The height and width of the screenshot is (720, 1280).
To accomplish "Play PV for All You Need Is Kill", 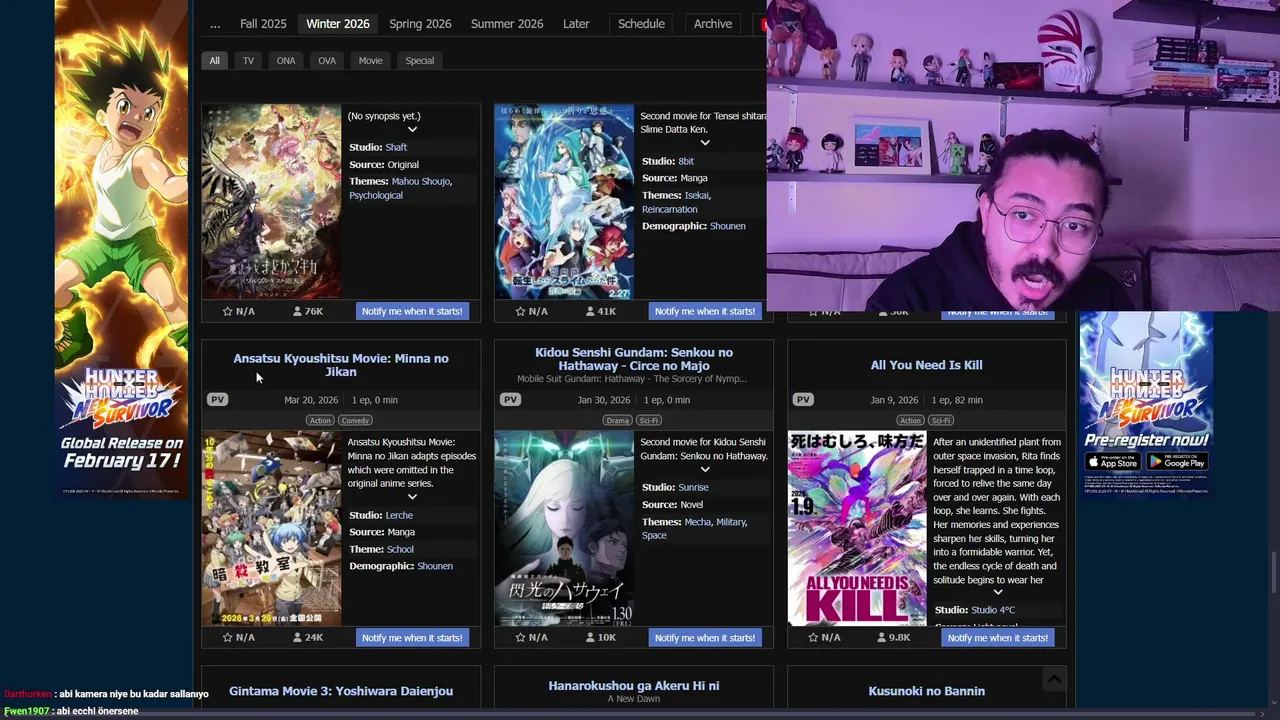I will [803, 400].
